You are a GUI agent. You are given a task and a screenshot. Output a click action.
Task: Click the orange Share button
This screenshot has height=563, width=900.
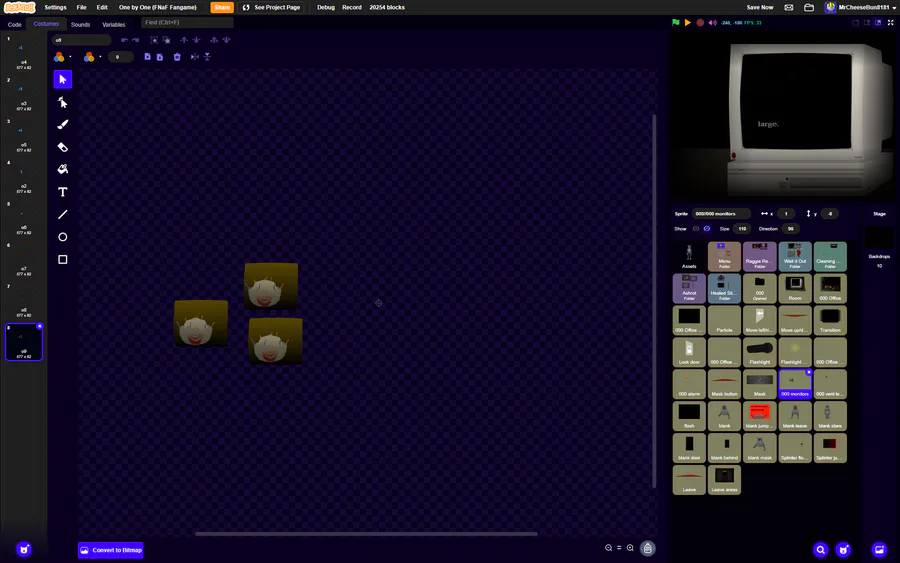tap(222, 7)
